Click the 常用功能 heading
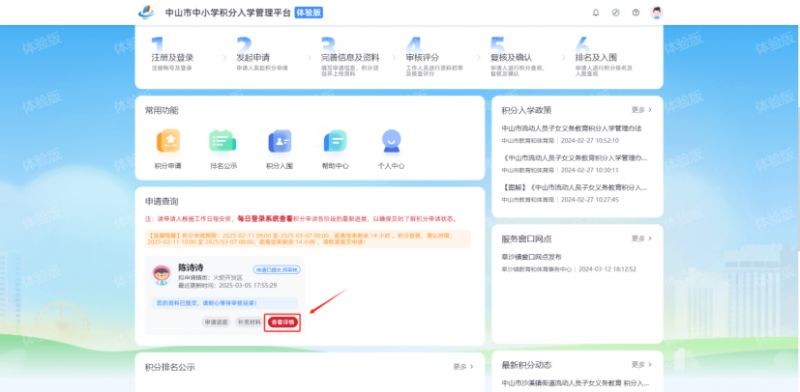 tap(162, 110)
